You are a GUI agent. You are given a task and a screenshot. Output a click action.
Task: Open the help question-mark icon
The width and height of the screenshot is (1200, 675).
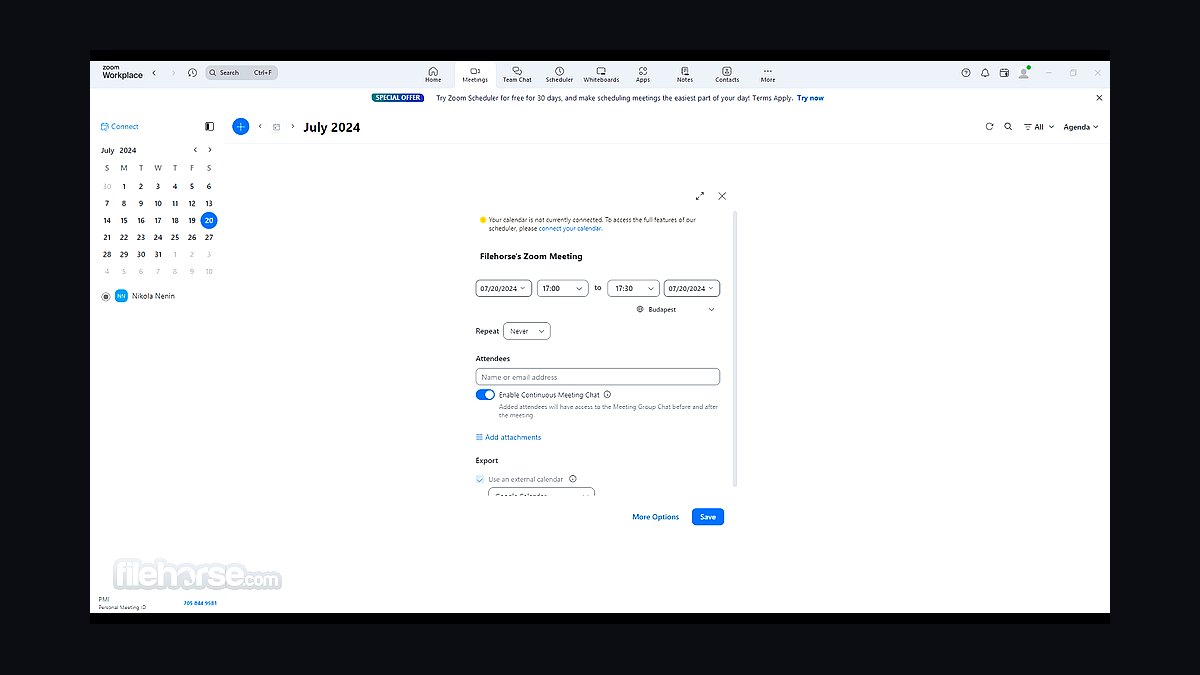tap(965, 73)
